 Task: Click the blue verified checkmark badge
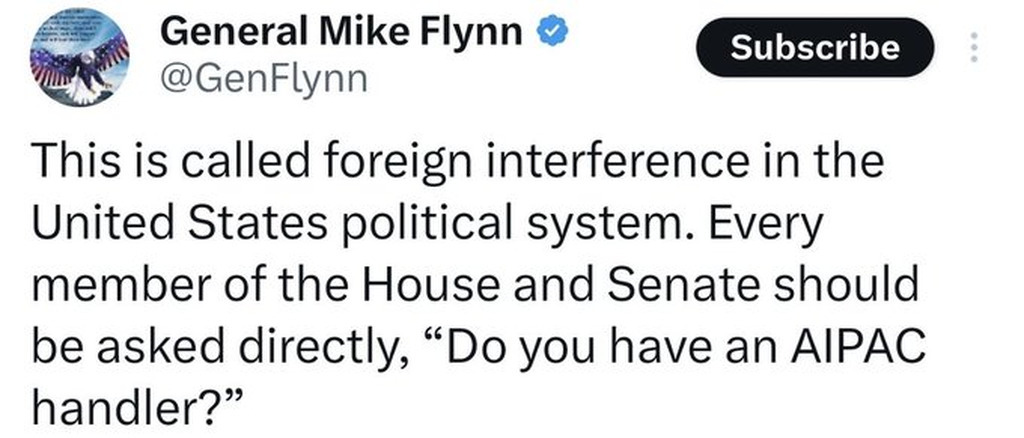(x=551, y=34)
